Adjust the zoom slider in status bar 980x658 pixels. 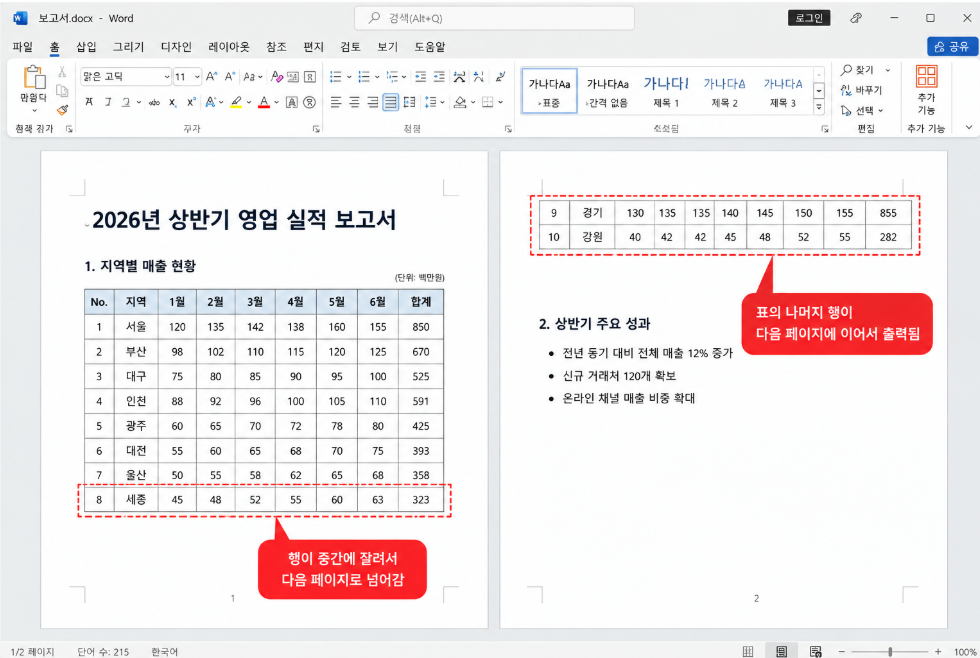click(x=890, y=652)
